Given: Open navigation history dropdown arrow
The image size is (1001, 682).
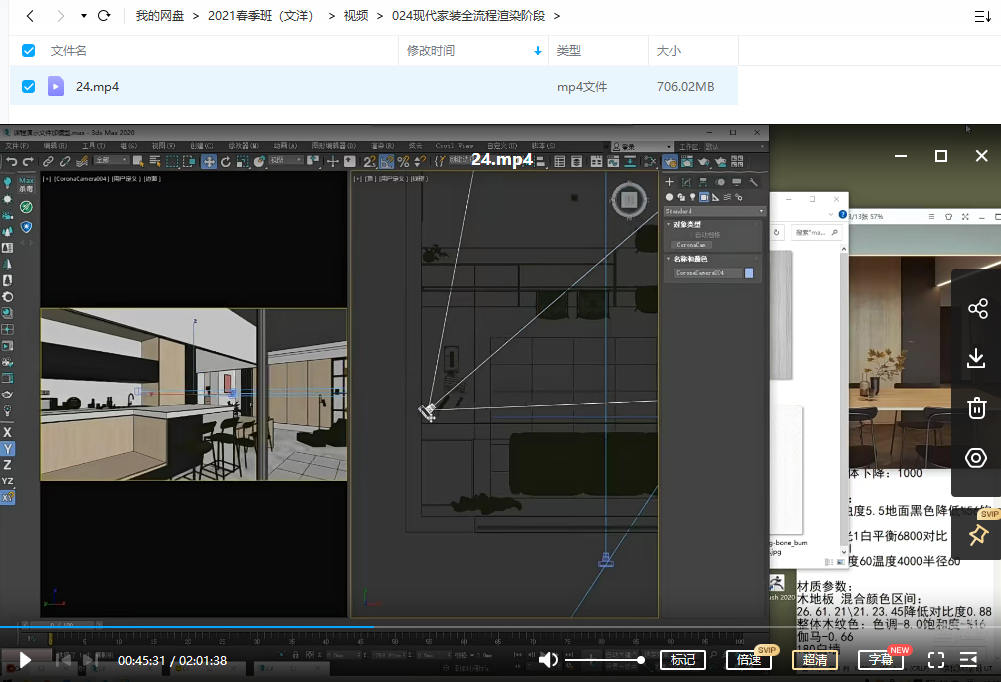Looking at the screenshot, I should click(x=84, y=16).
